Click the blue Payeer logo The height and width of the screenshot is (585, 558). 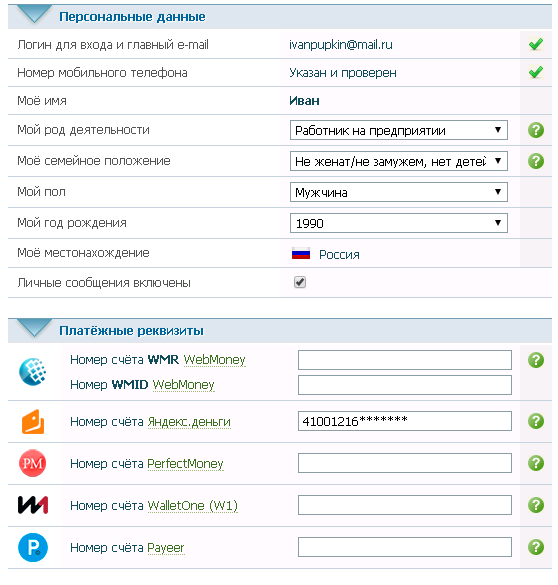click(33, 547)
